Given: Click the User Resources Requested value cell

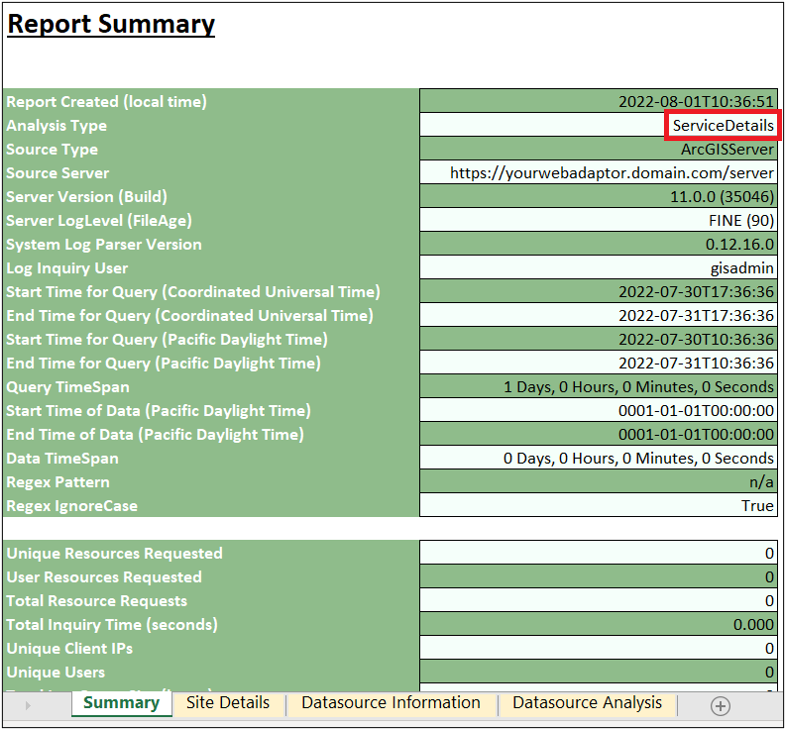Looking at the screenshot, I should pos(598,577).
